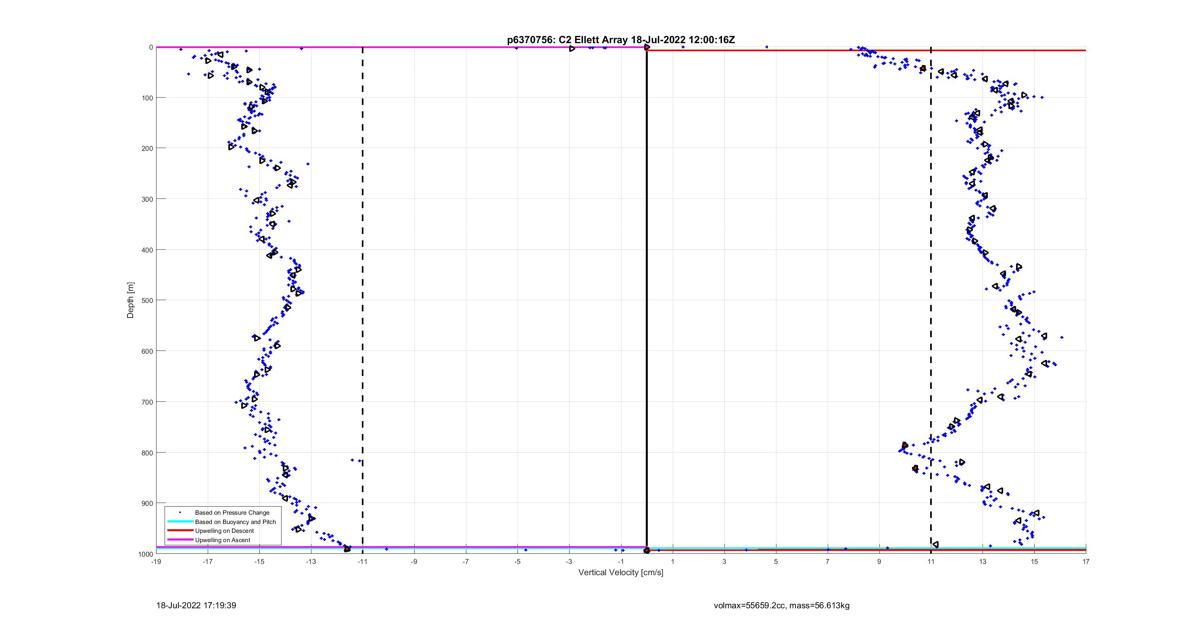Image resolution: width=1200 pixels, height=622 pixels.
Task: Click the positive x-axis tick label "9"
Action: (880, 561)
